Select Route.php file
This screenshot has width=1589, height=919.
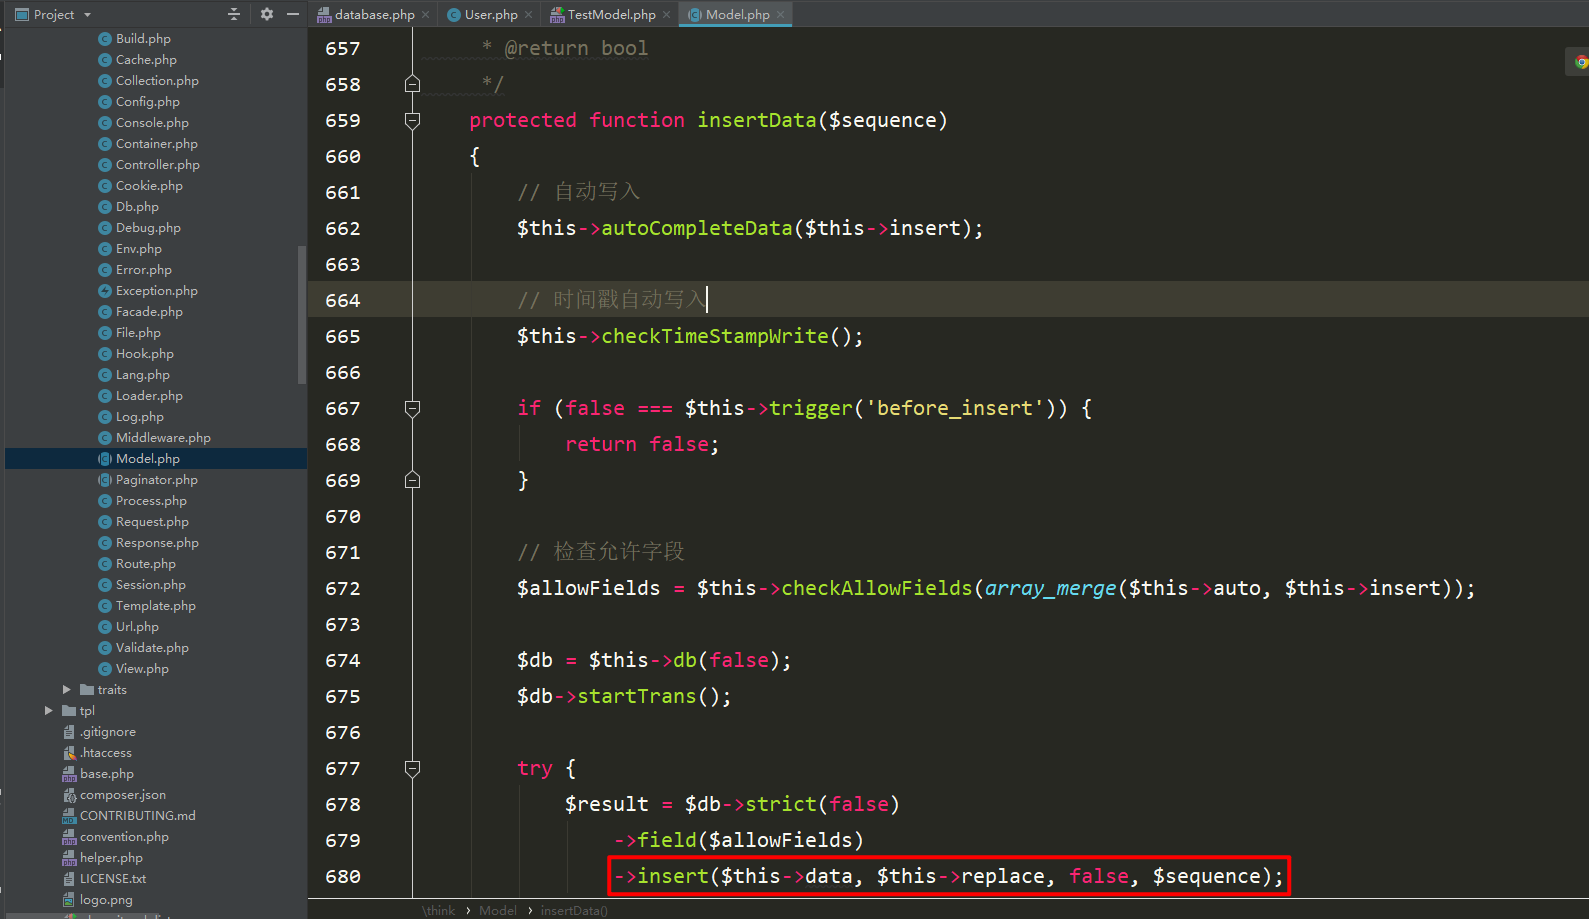click(146, 564)
